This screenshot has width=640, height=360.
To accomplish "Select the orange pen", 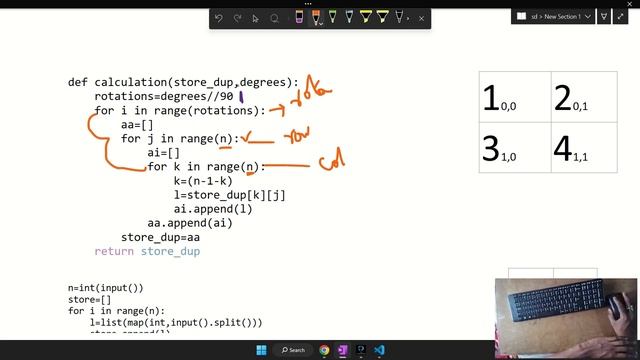I will [x=315, y=17].
